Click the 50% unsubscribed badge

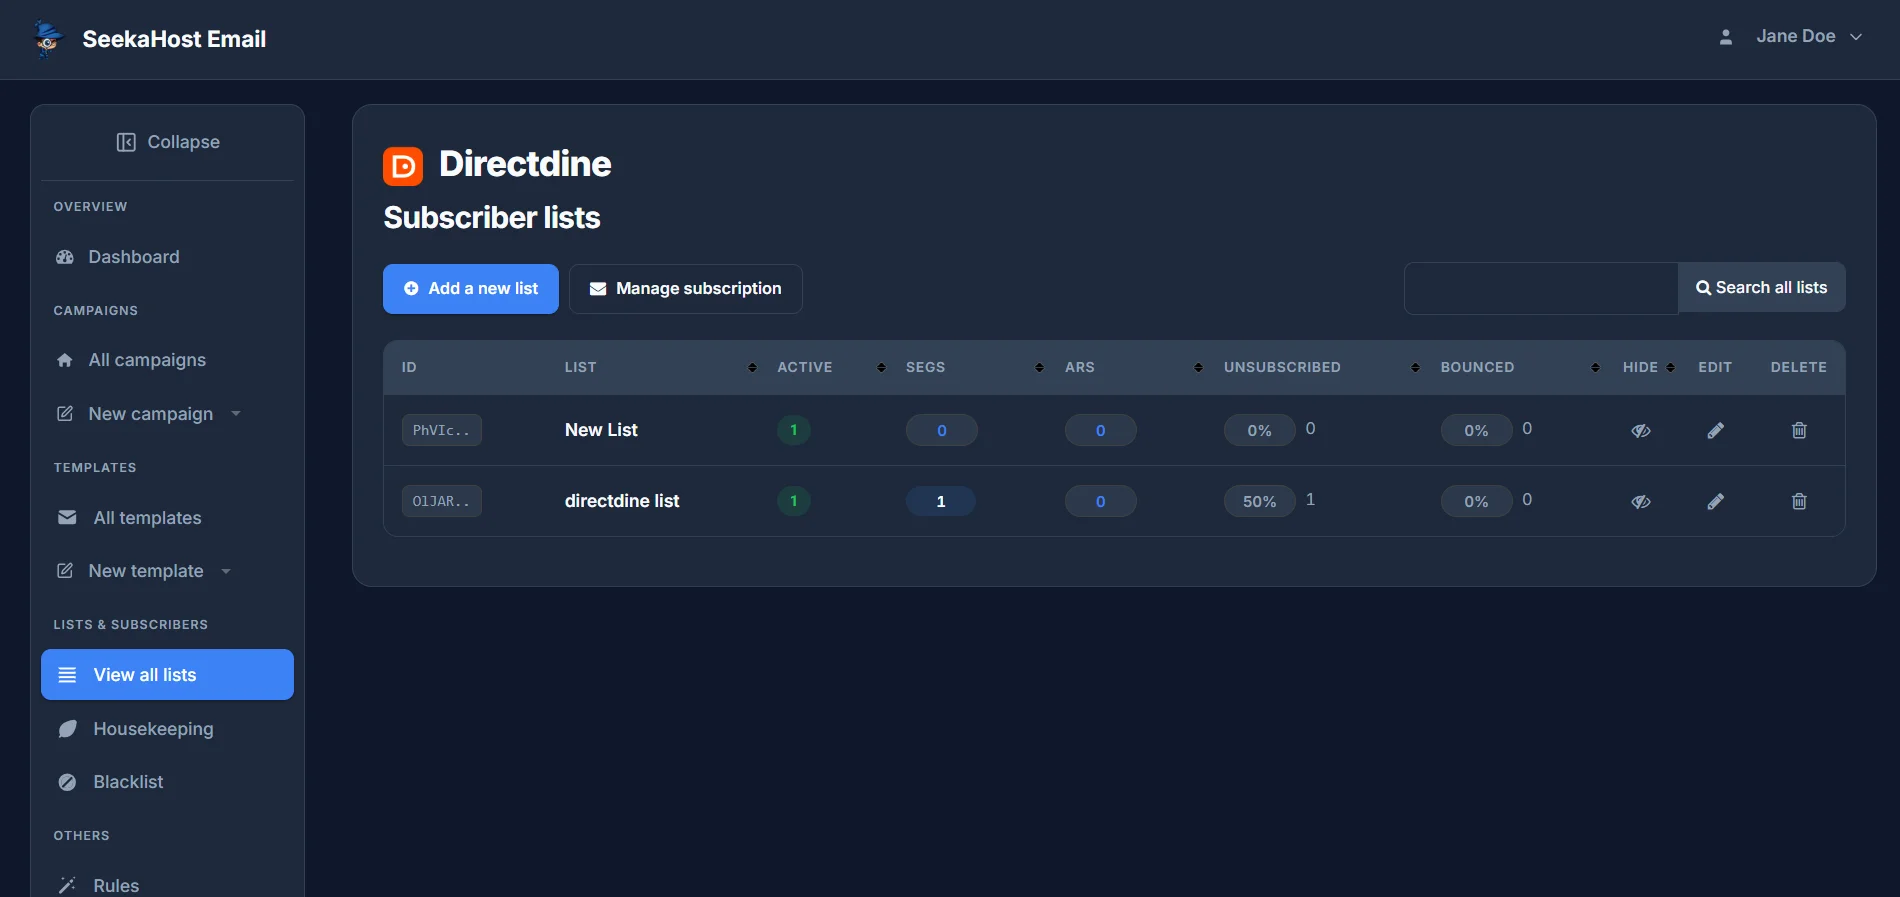point(1260,502)
